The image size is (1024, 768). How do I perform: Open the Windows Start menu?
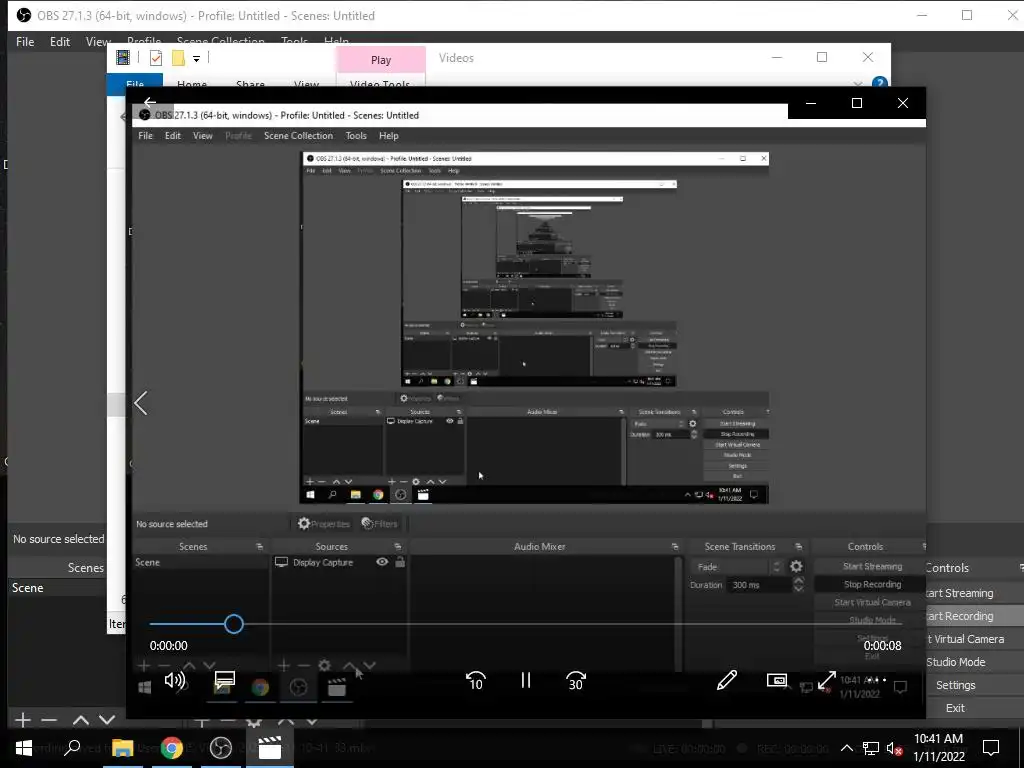click(x=24, y=748)
